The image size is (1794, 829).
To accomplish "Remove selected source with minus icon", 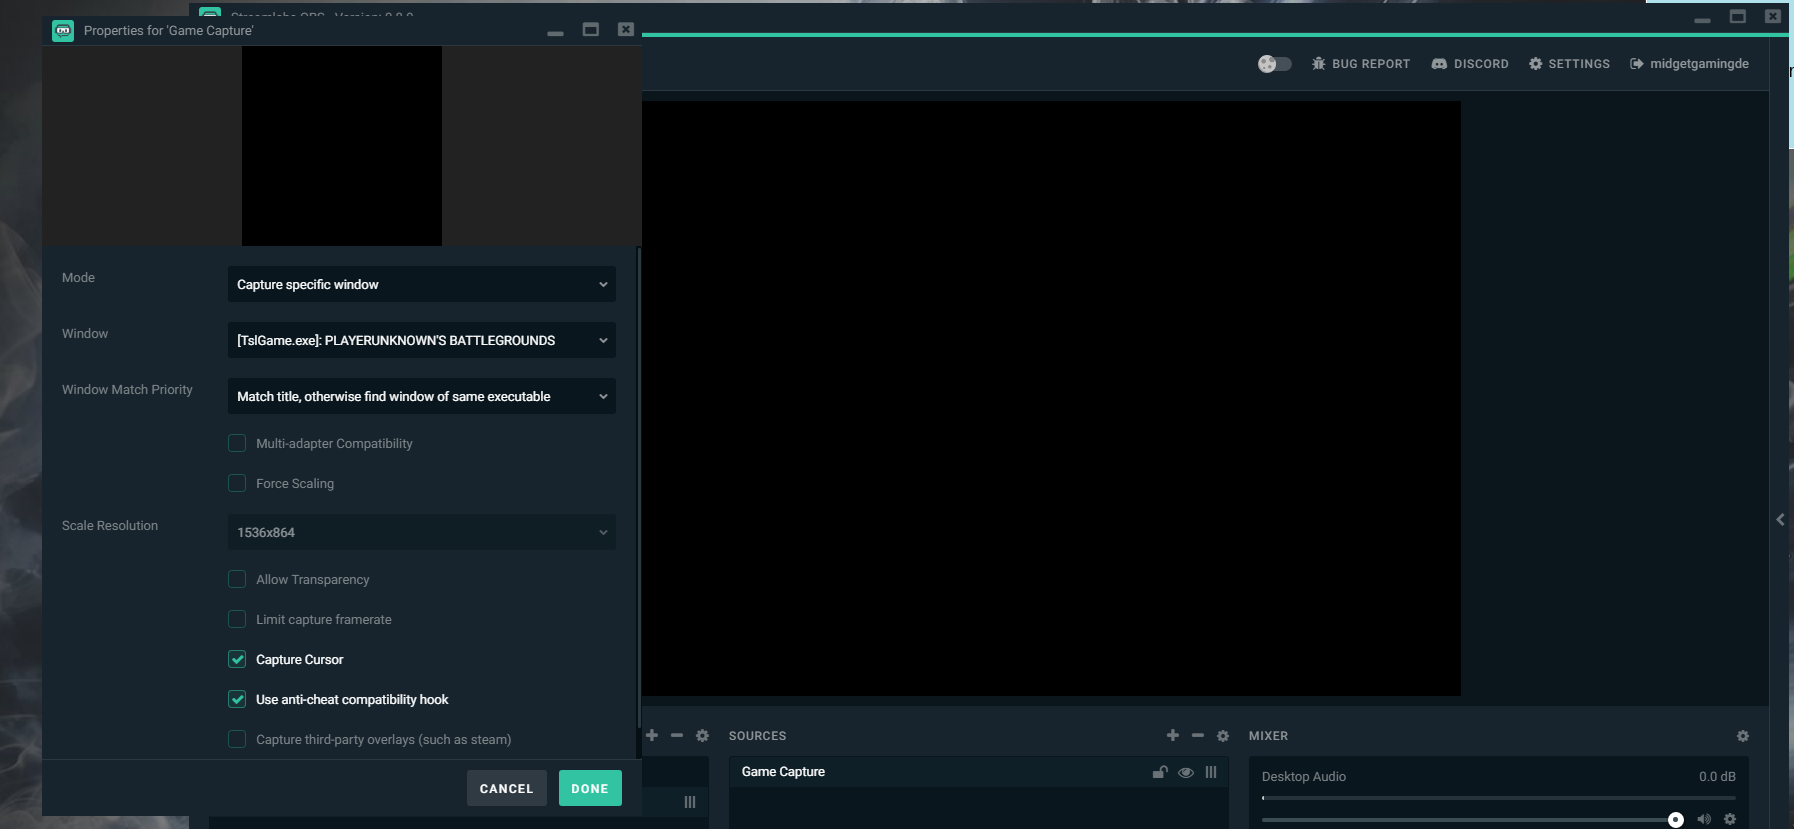I will 1197,736.
